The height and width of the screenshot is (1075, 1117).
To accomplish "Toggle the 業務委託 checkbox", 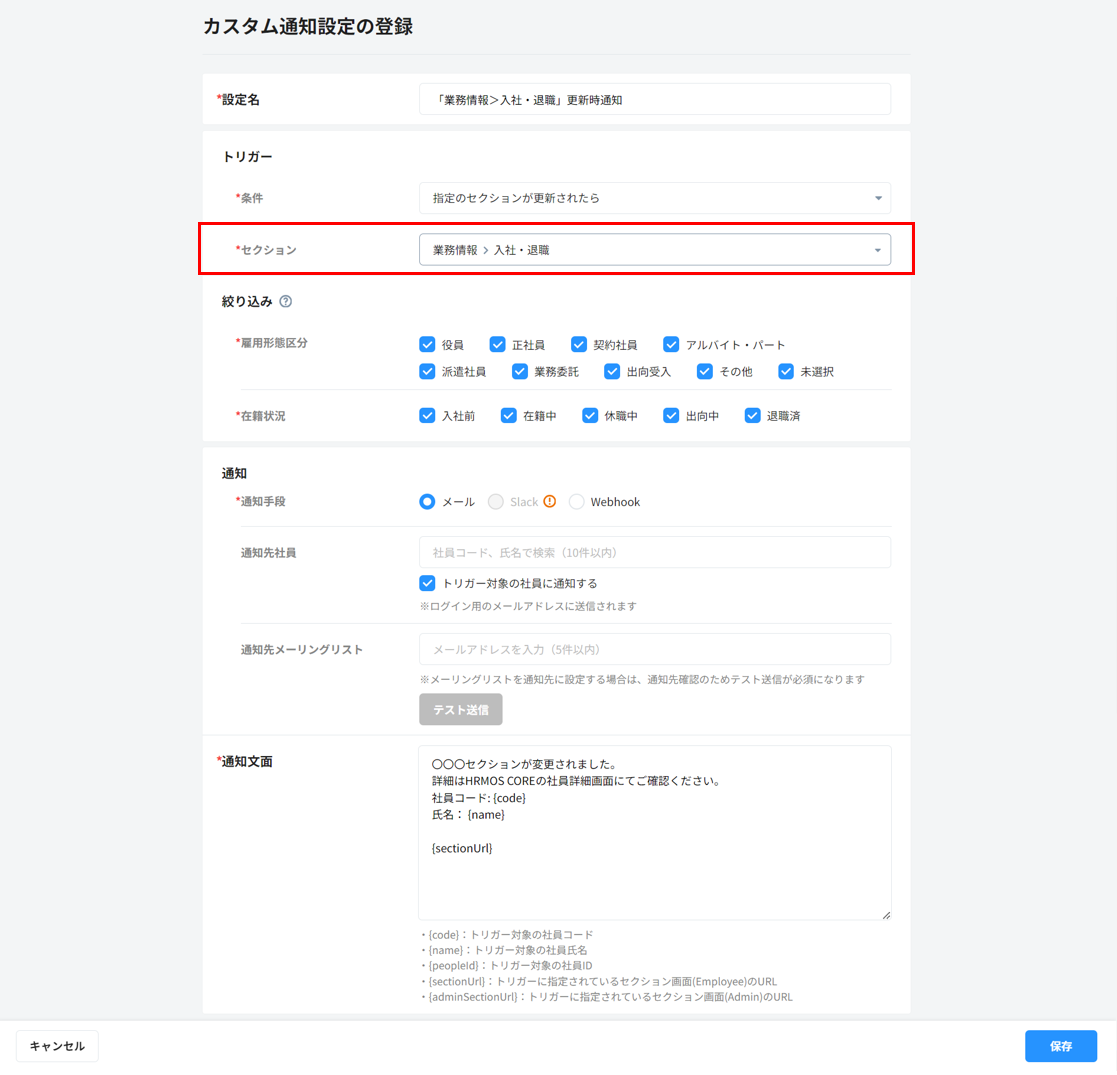I will pyautogui.click(x=520, y=371).
